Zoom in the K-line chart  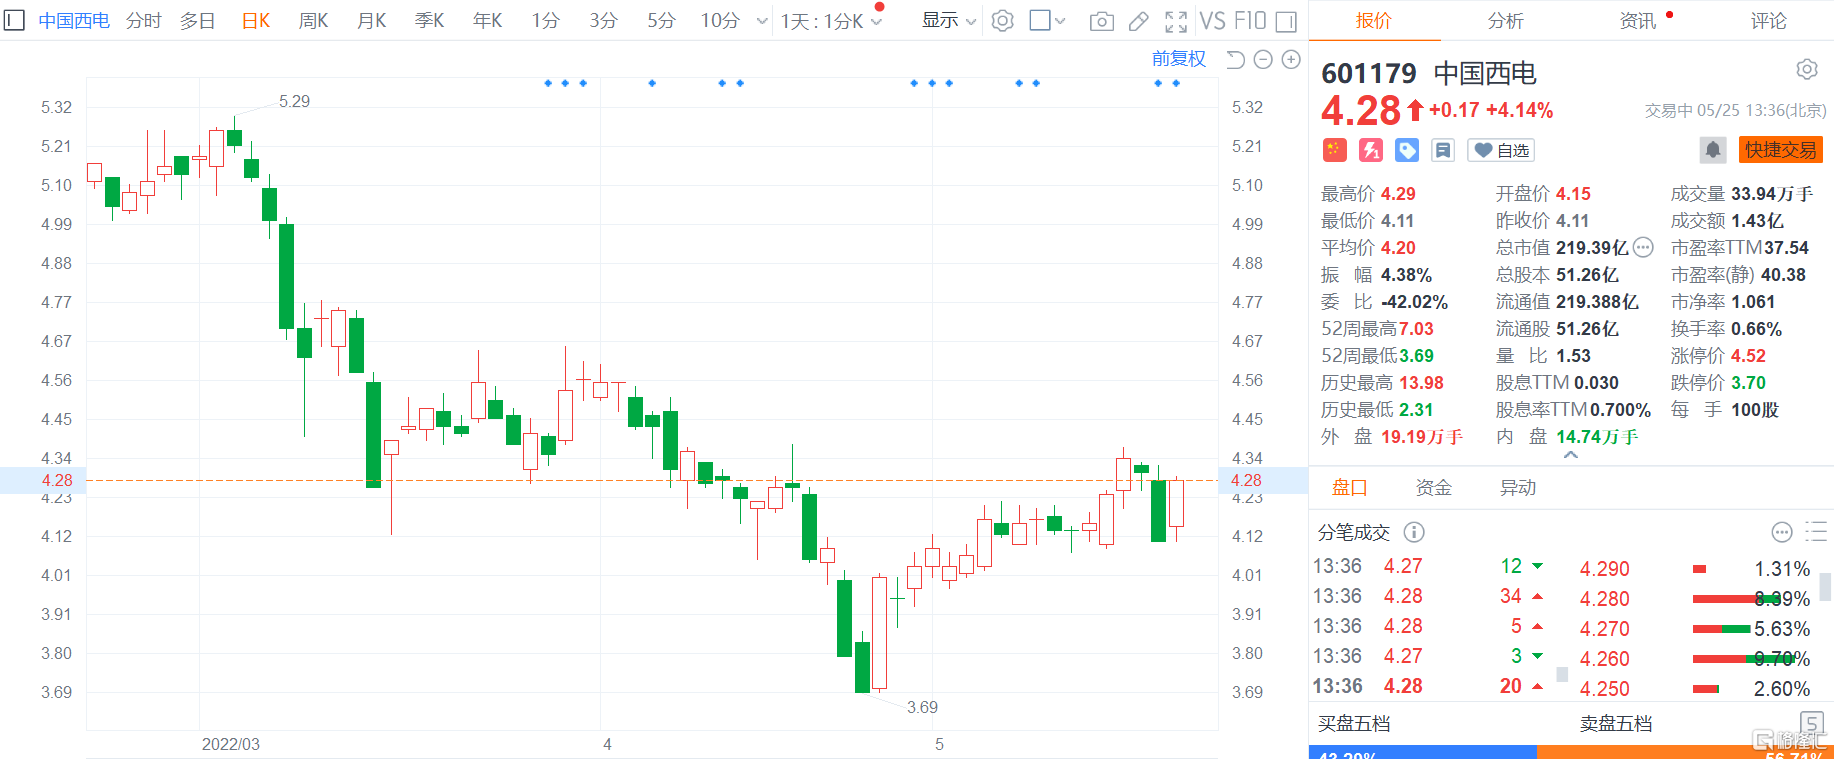1291,60
